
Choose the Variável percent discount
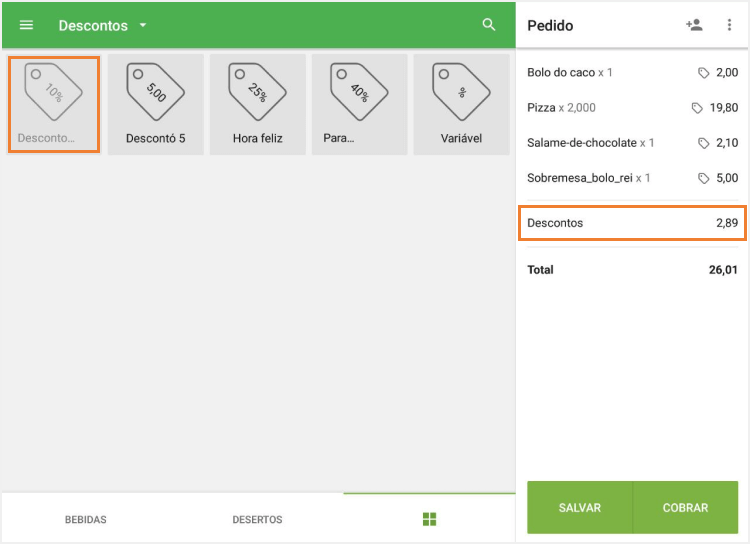(461, 104)
